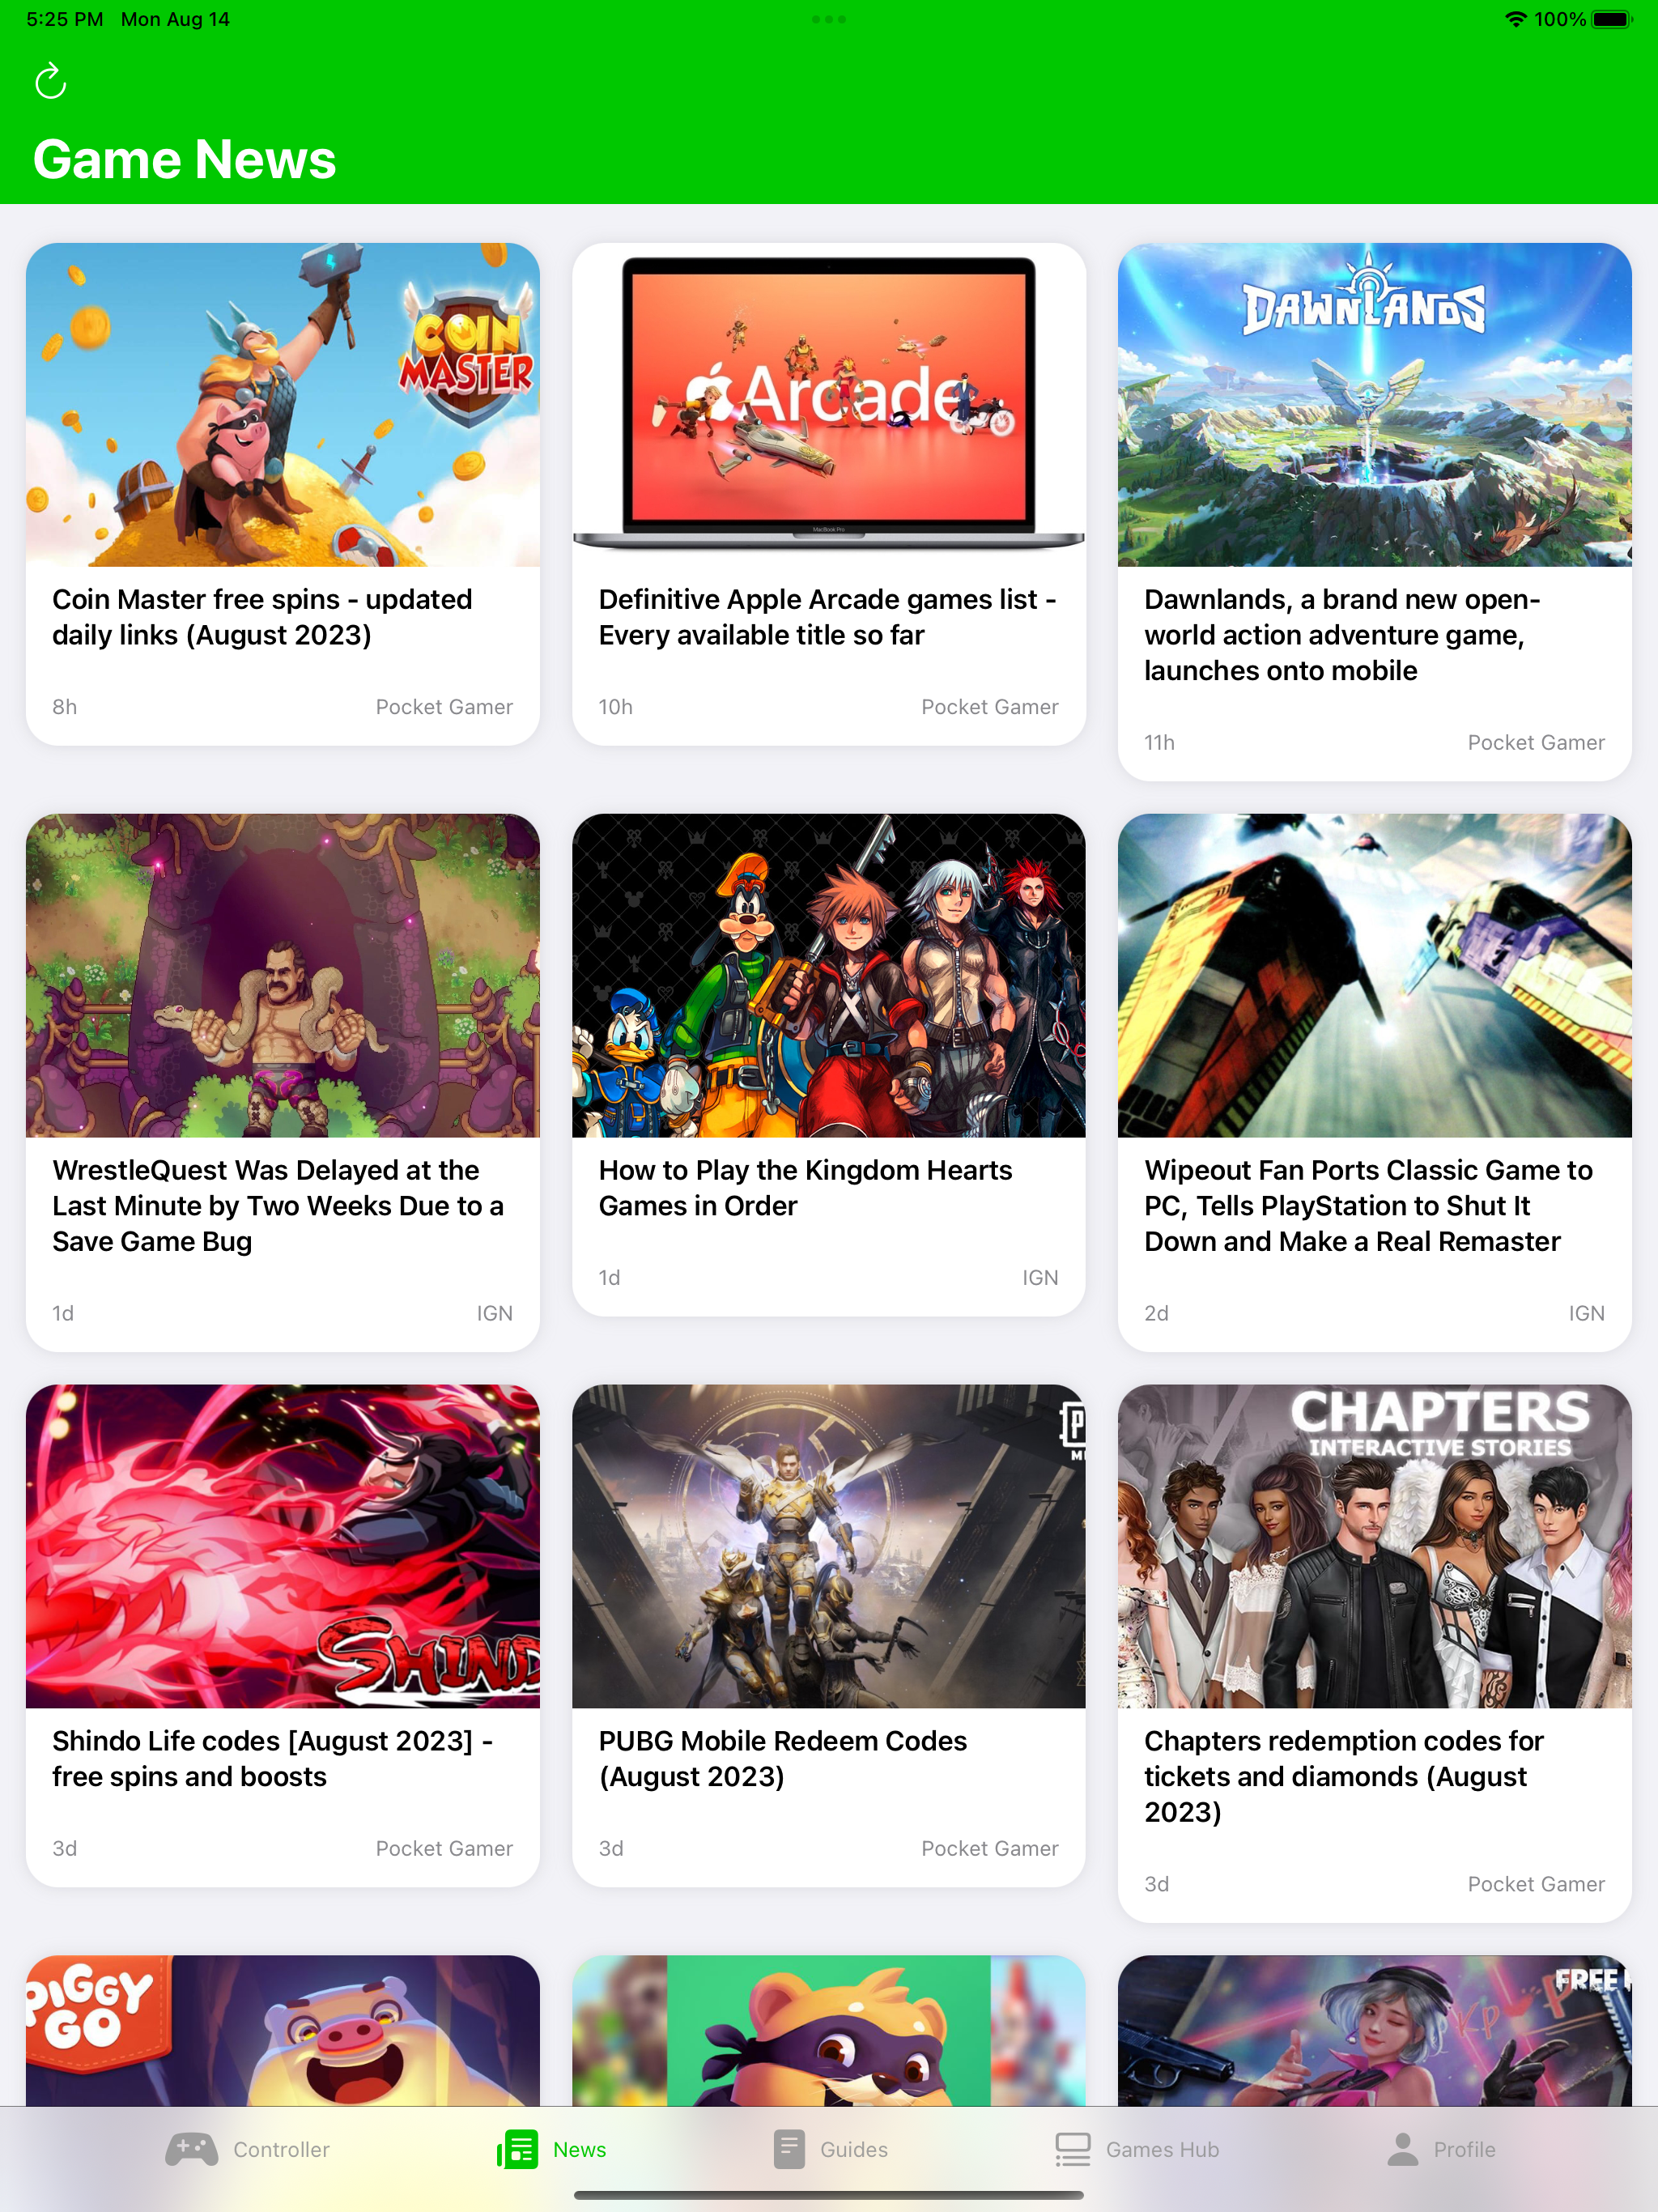This screenshot has width=1658, height=2212.
Task: Tap the three-dot multitasking indicator at the top
Action: [x=829, y=19]
